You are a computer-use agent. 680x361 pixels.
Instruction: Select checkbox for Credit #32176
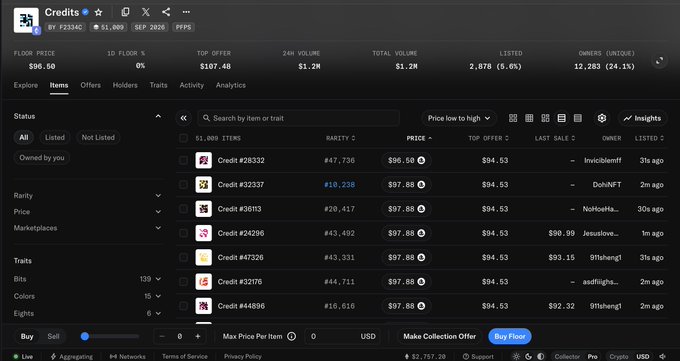(183, 282)
